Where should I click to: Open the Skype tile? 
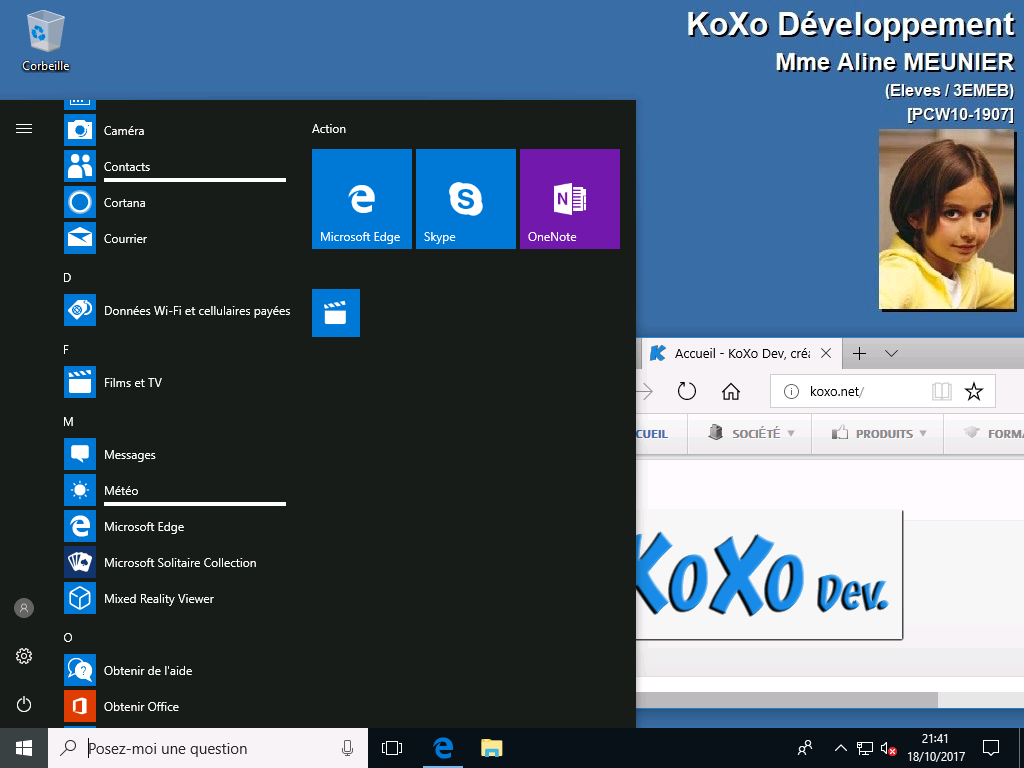[466, 199]
